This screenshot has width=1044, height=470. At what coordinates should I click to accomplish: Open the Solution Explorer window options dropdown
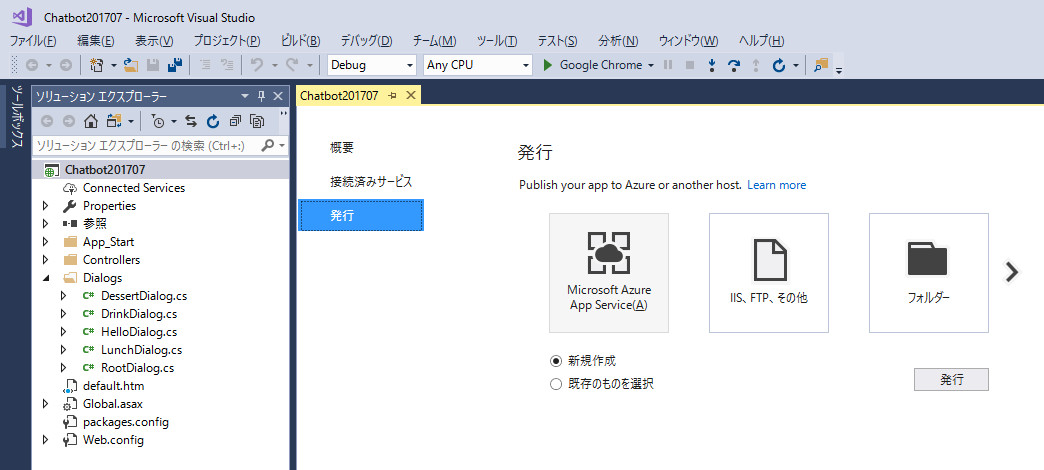(x=244, y=97)
